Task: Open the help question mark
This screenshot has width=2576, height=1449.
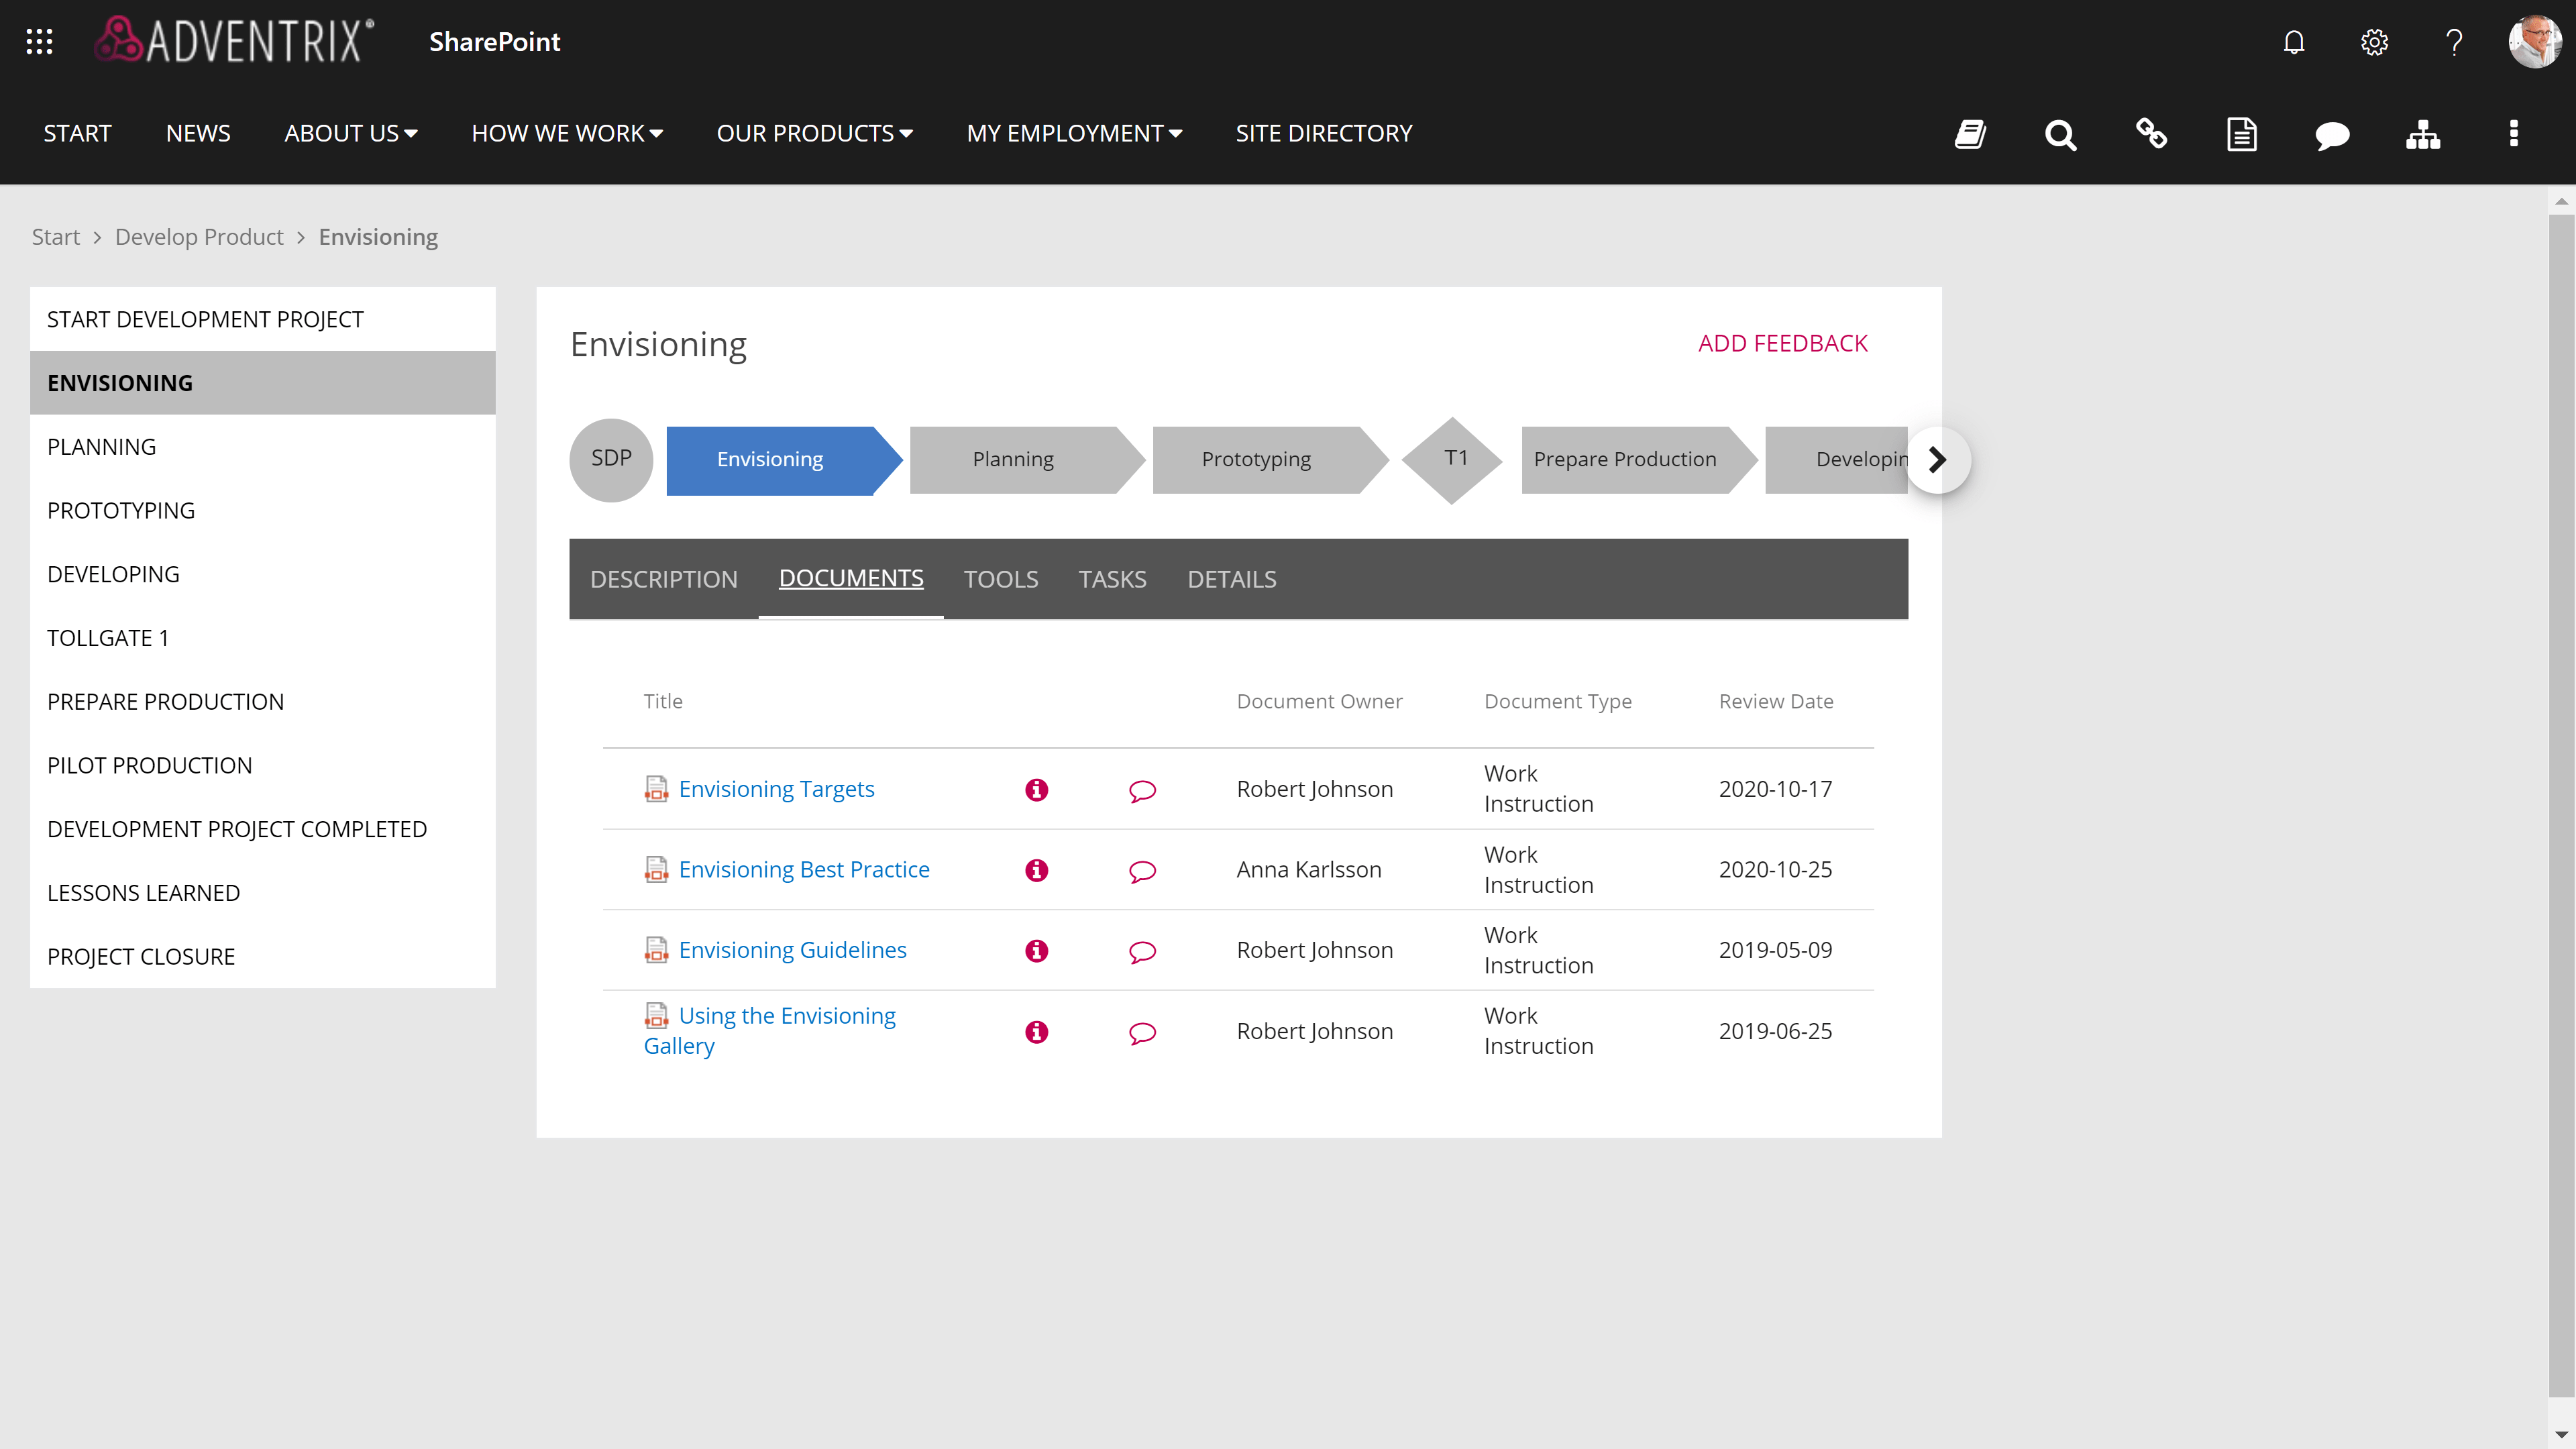Action: [x=2454, y=42]
